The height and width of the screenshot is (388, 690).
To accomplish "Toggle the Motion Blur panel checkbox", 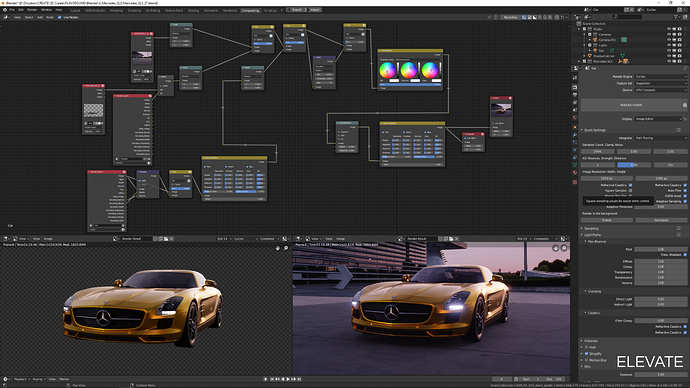I will 587,360.
